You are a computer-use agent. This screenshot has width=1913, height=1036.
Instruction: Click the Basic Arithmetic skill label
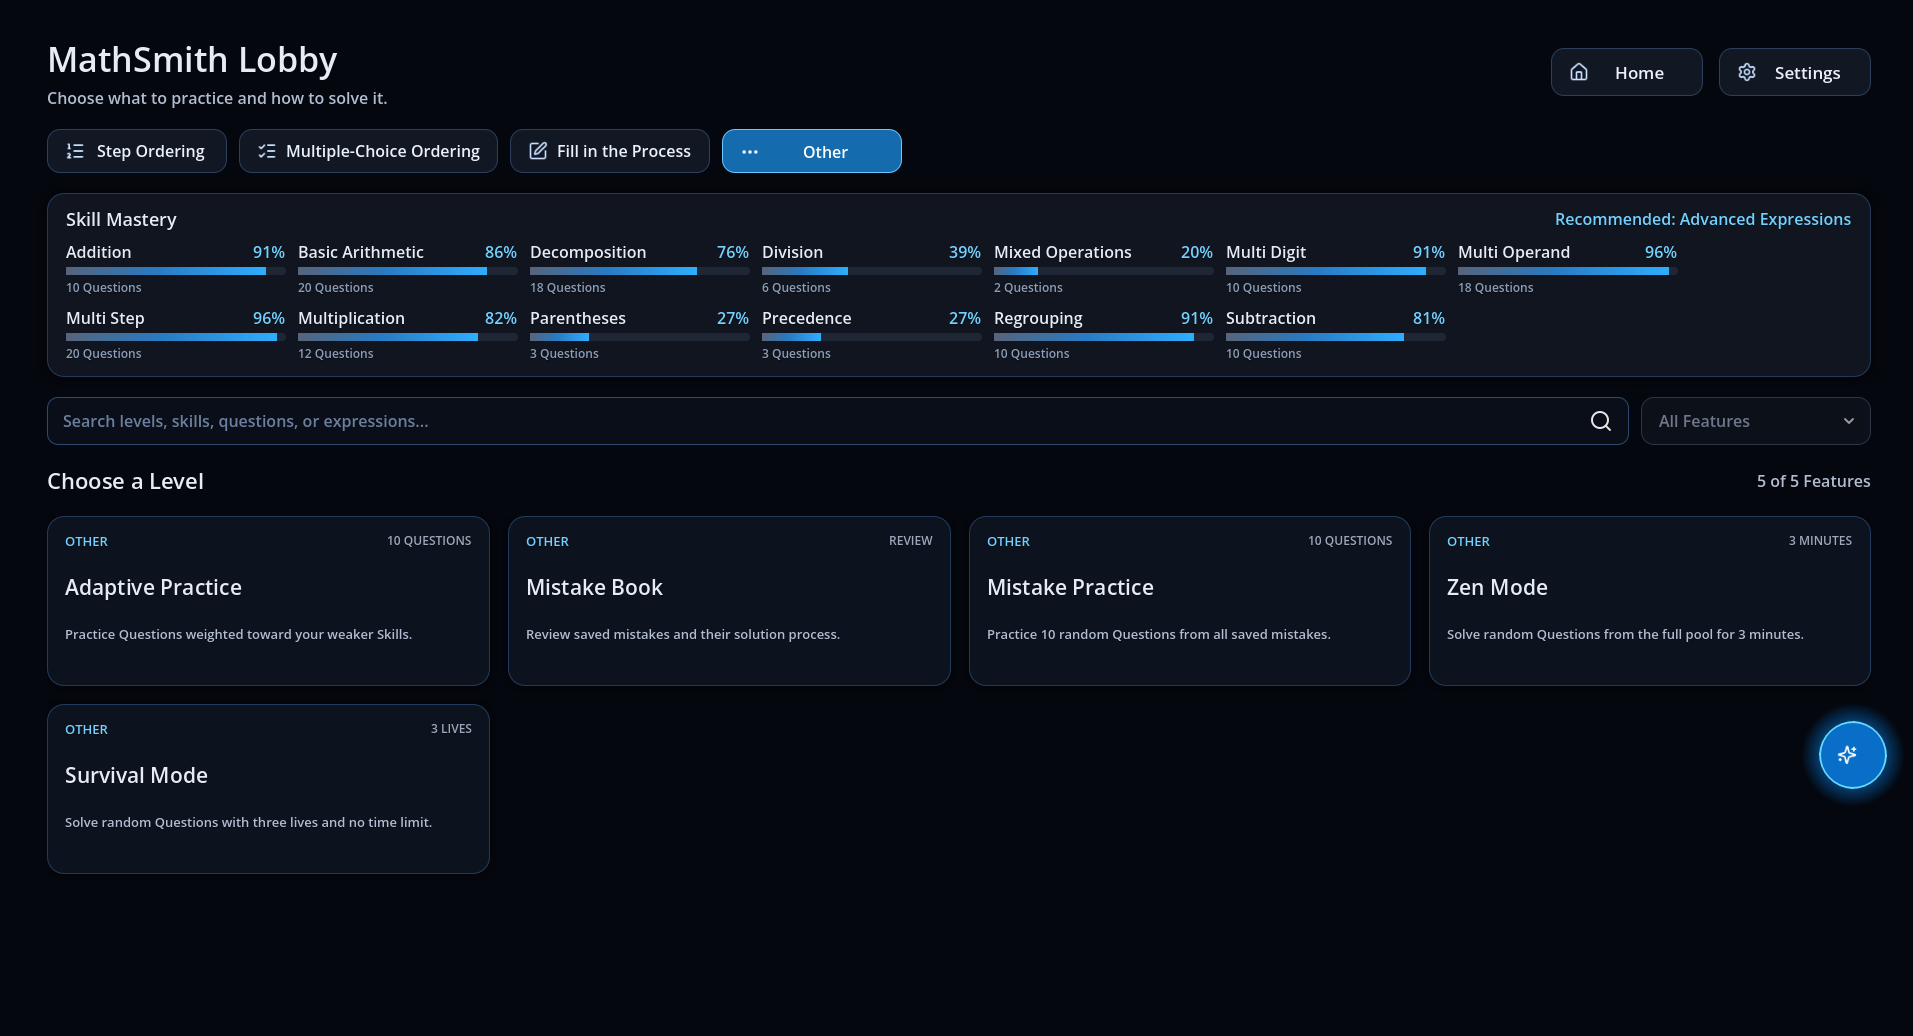(x=361, y=252)
